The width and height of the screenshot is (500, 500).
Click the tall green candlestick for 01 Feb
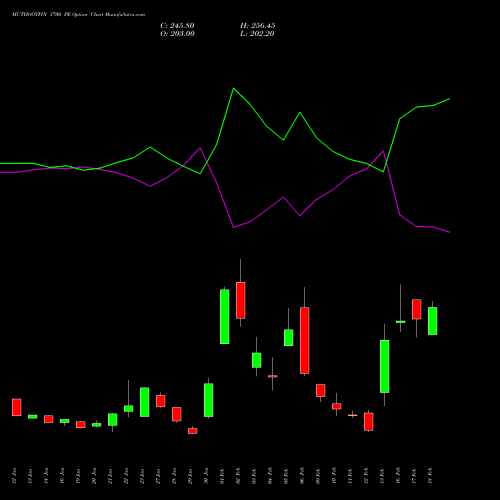tap(225, 316)
